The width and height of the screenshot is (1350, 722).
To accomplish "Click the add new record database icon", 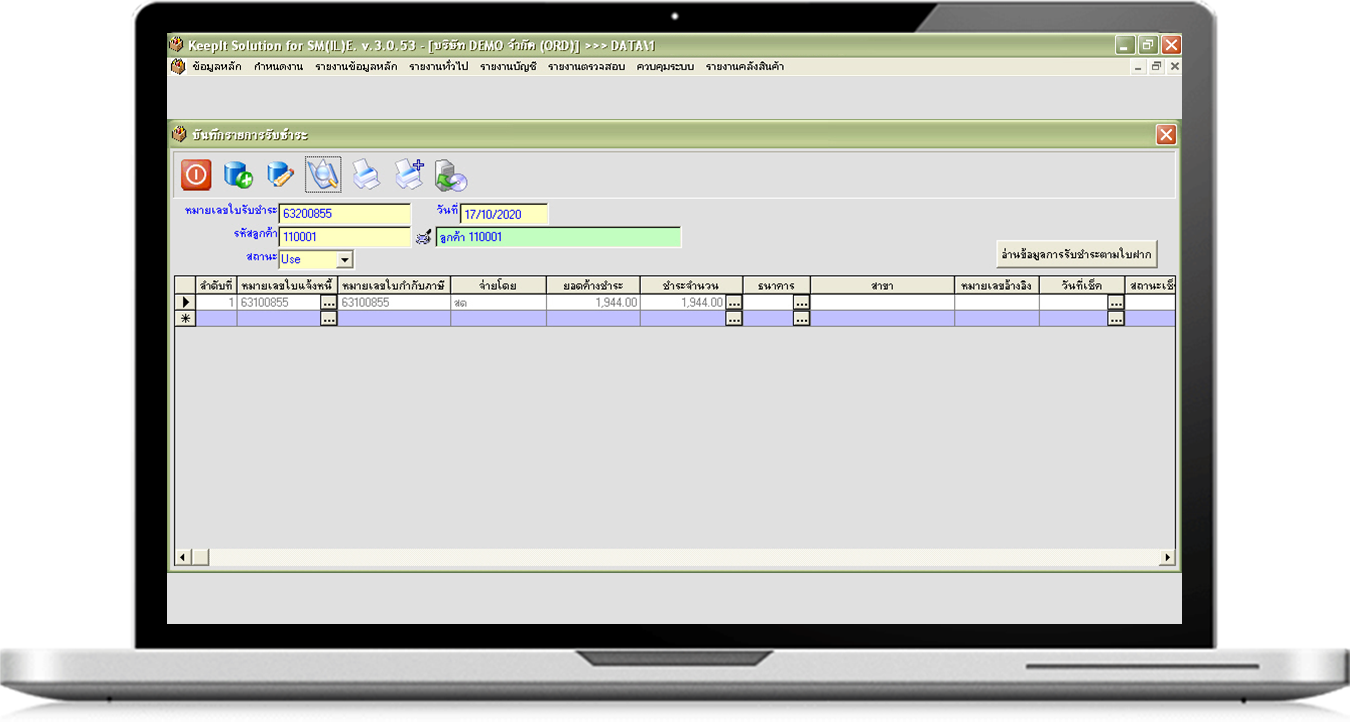I will point(238,175).
